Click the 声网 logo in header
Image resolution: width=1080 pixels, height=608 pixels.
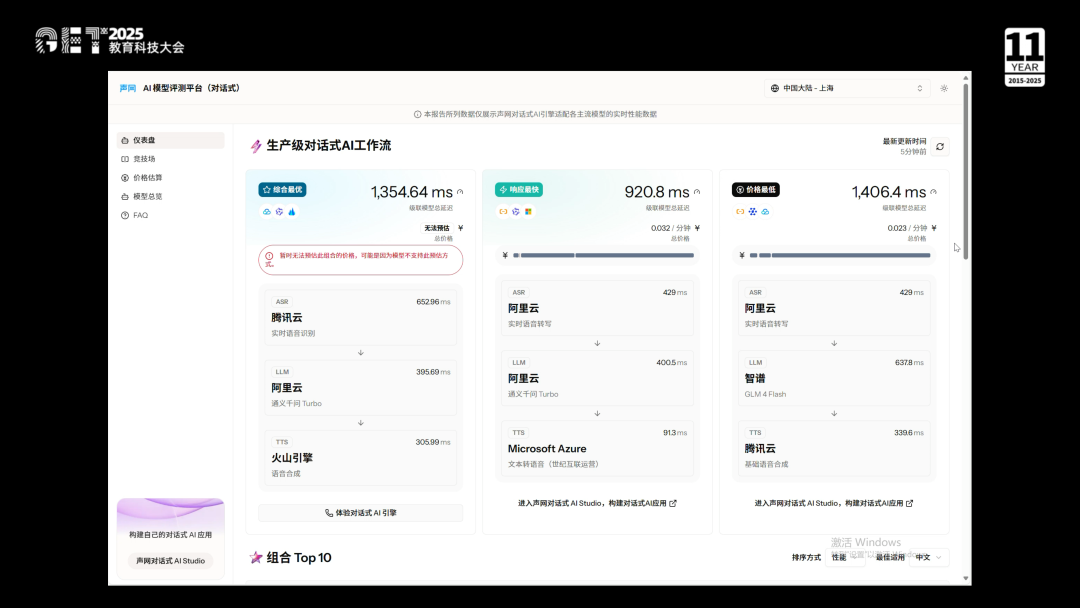pyautogui.click(x=127, y=88)
